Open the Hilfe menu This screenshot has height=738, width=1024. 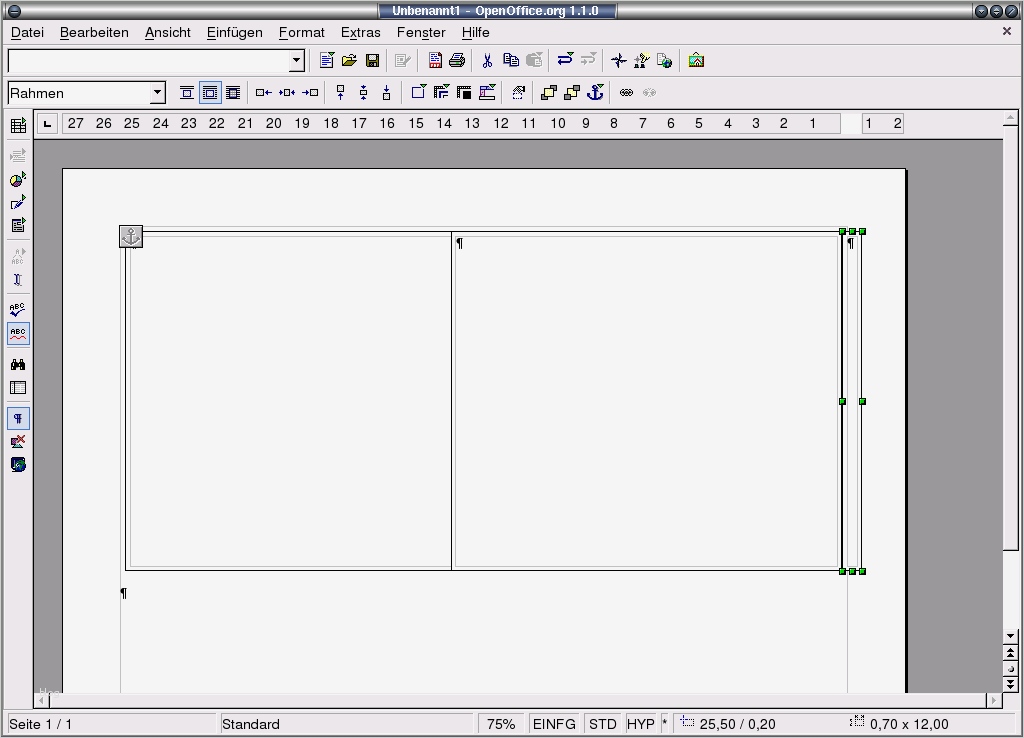[475, 33]
